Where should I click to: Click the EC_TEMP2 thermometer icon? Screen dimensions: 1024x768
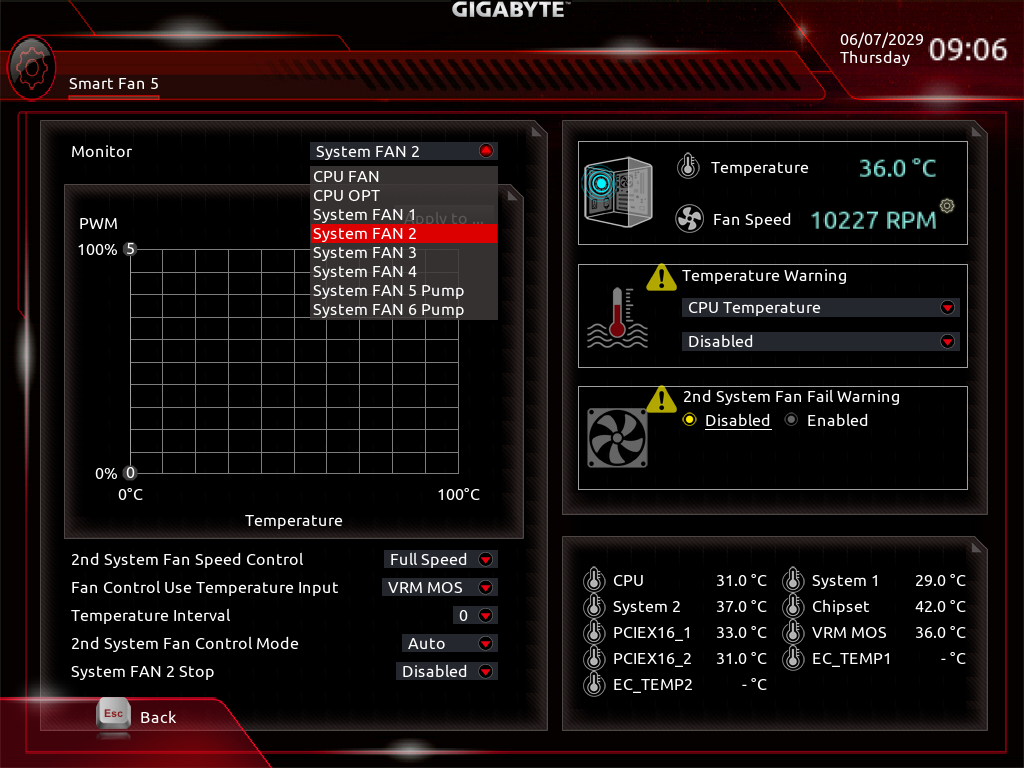(594, 684)
